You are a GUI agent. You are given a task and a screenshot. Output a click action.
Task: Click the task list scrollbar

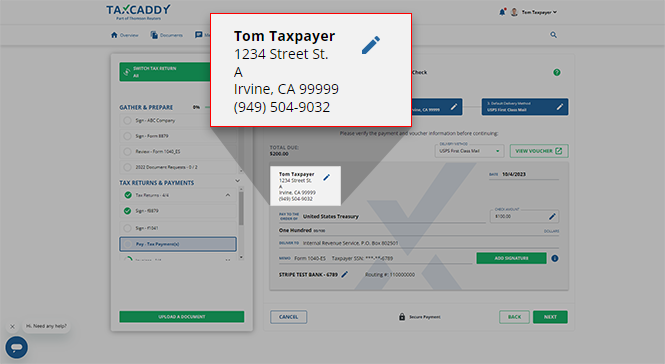(241, 208)
